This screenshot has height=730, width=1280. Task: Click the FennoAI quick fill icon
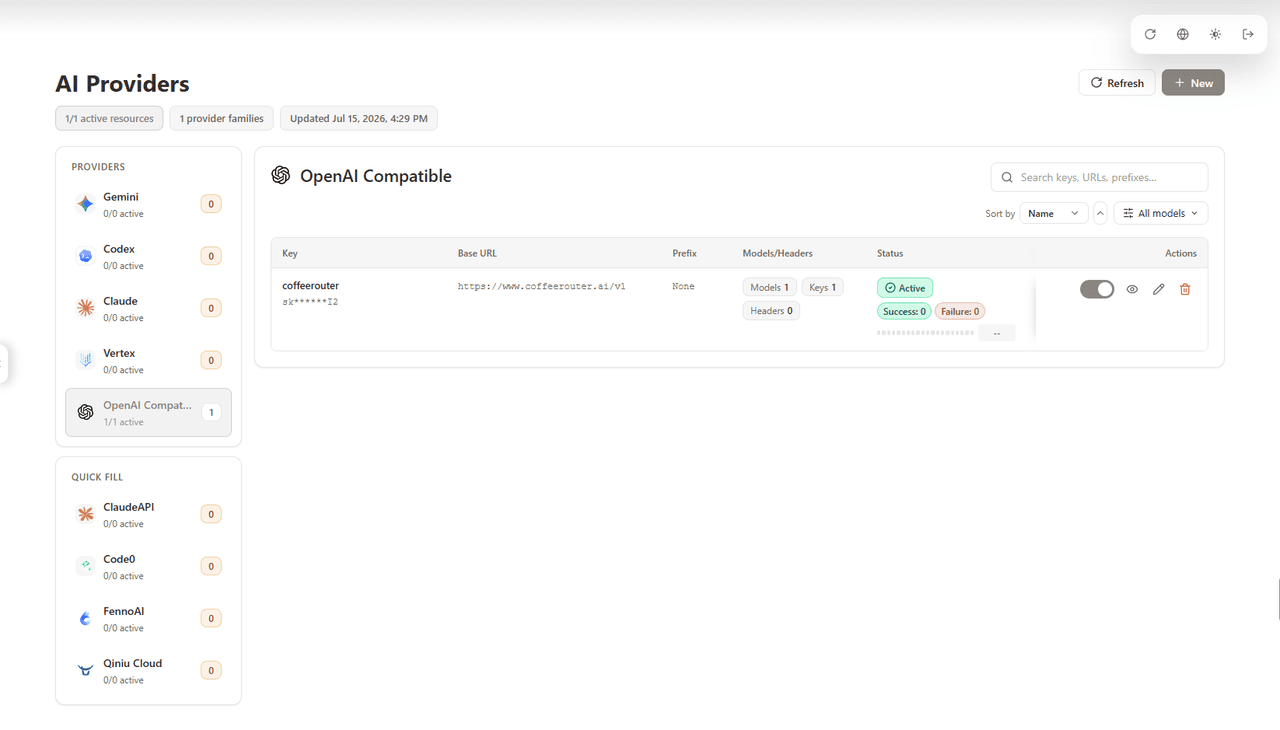point(86,618)
